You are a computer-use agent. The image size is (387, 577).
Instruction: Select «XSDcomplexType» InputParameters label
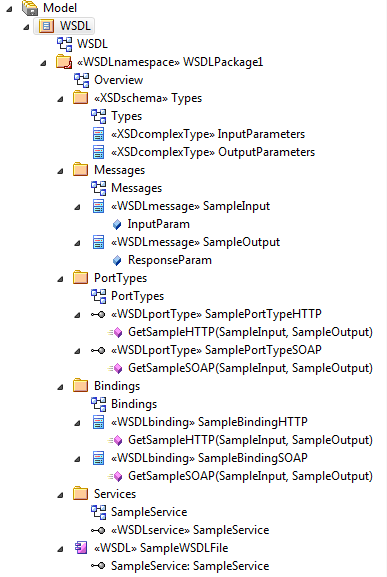tap(208, 134)
